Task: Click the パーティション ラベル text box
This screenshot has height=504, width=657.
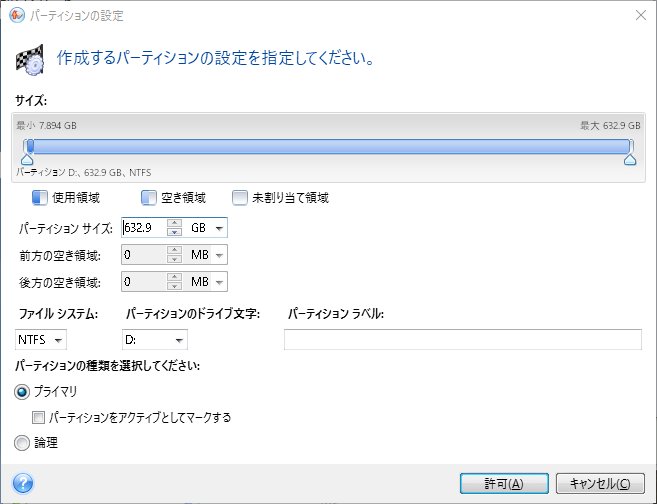Action: 463,340
